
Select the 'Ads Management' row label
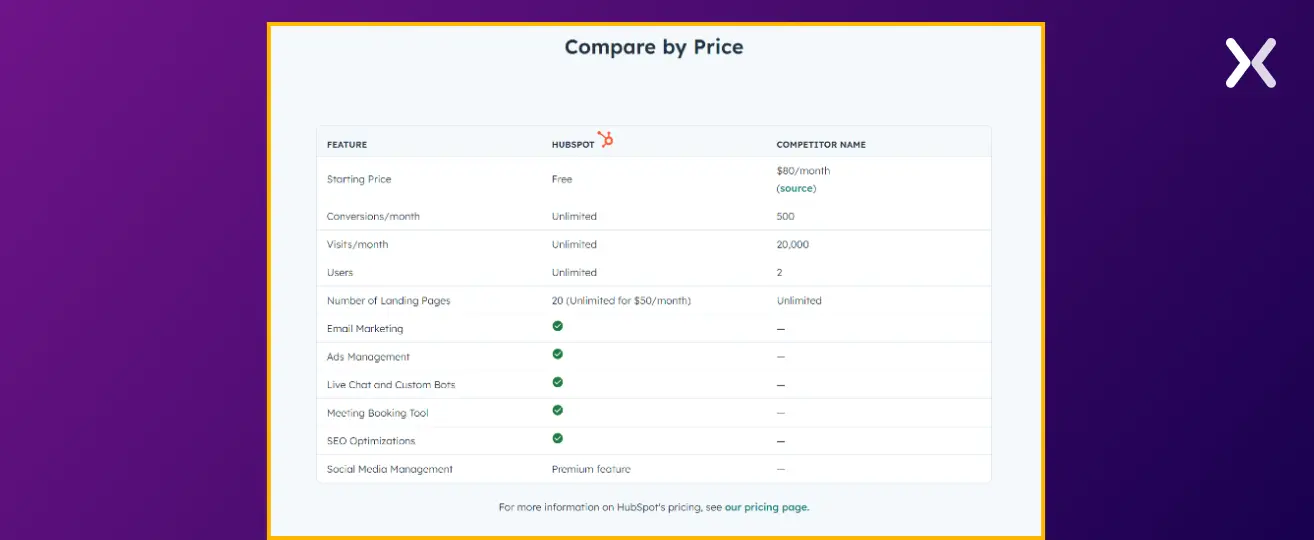click(x=368, y=356)
